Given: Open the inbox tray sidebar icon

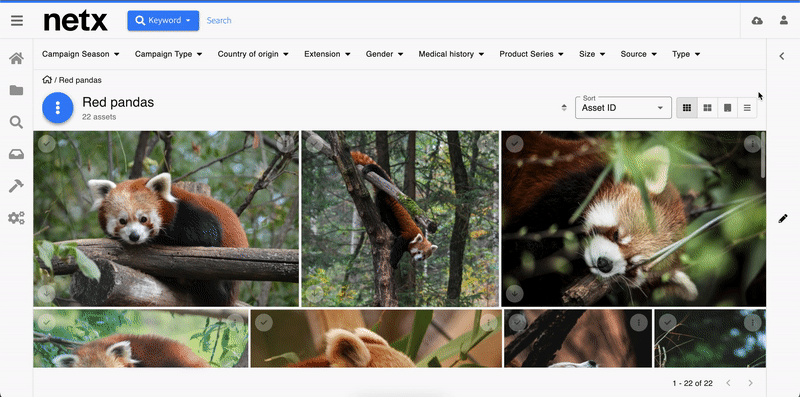Looking at the screenshot, I should click(16, 155).
